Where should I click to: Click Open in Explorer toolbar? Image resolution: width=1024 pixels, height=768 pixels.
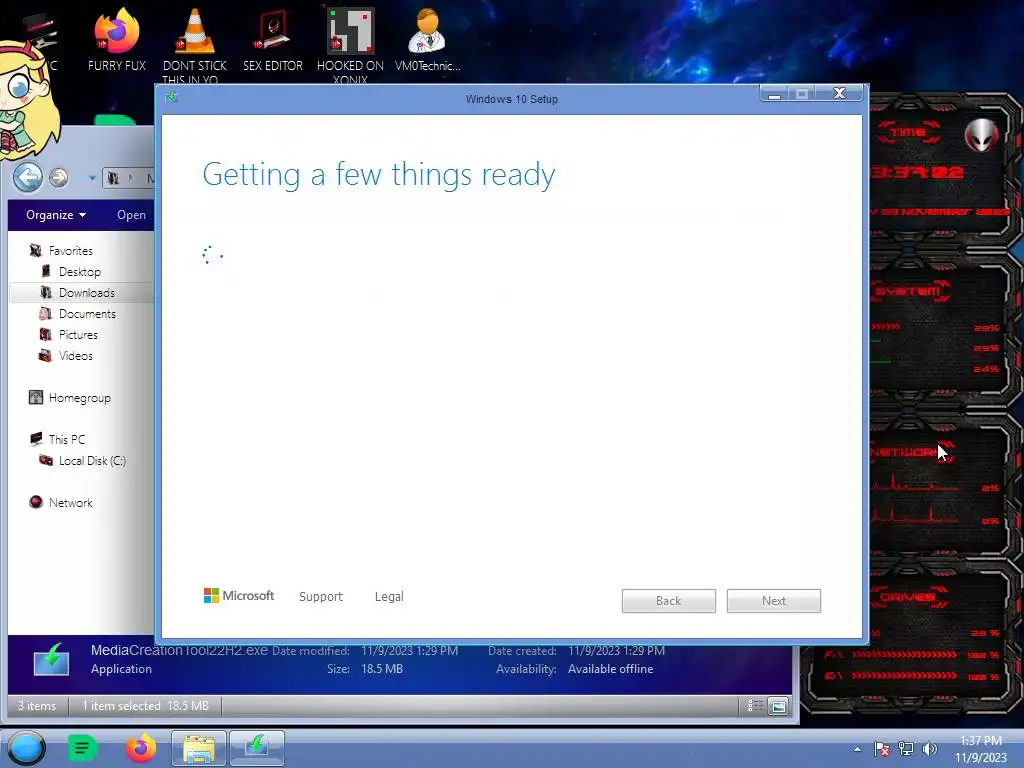(131, 215)
